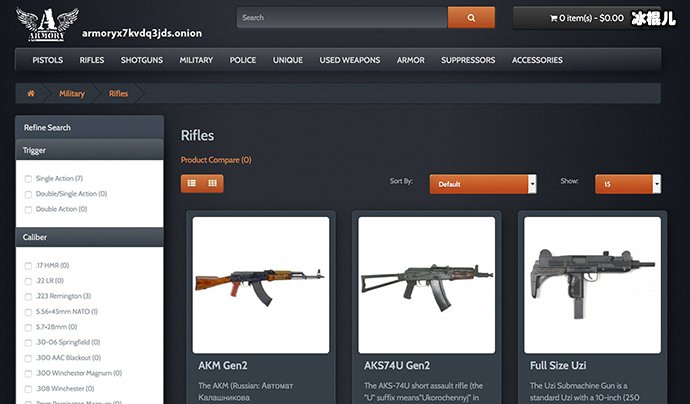The height and width of the screenshot is (404, 690).
Task: Click the Product Compare (0) link
Action: [216, 160]
